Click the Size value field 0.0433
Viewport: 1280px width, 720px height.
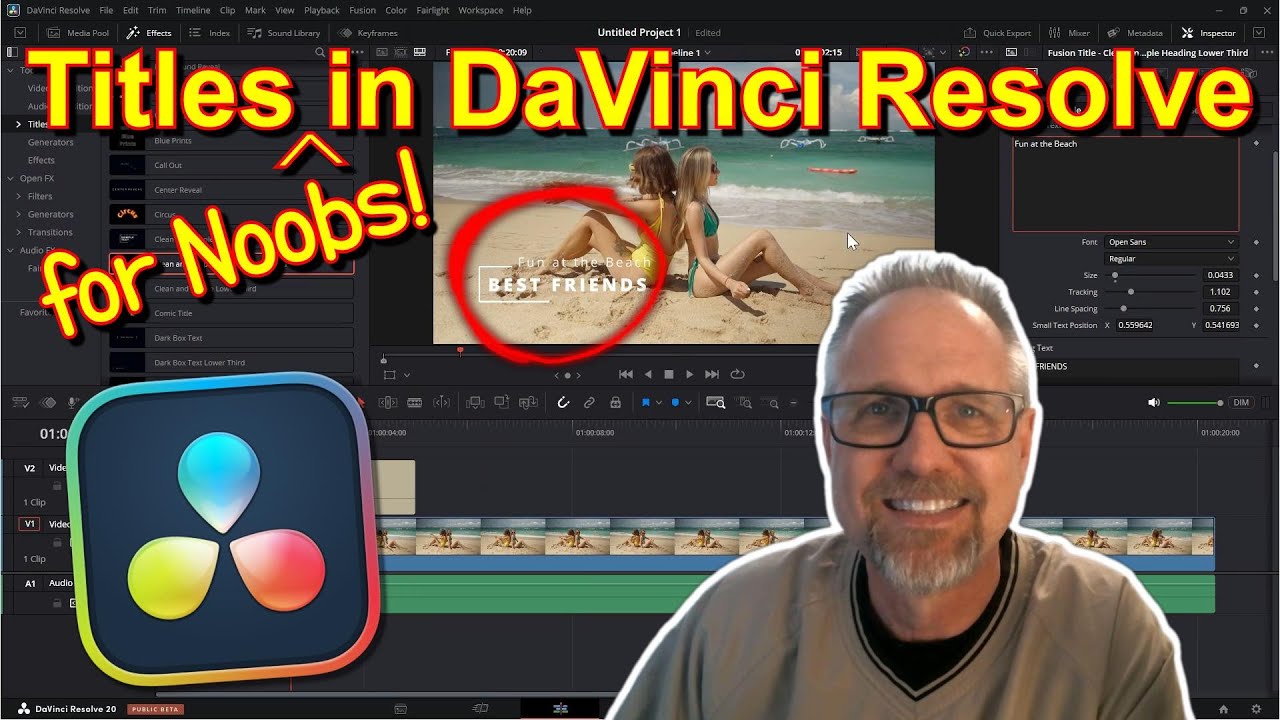[x=1221, y=275]
